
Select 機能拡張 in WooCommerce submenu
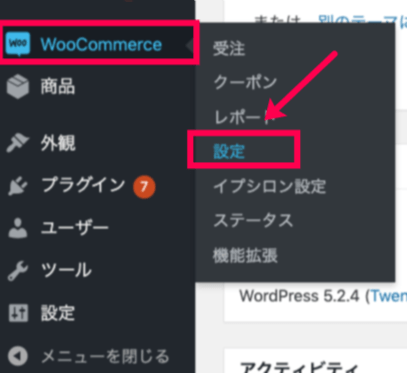coord(245,255)
